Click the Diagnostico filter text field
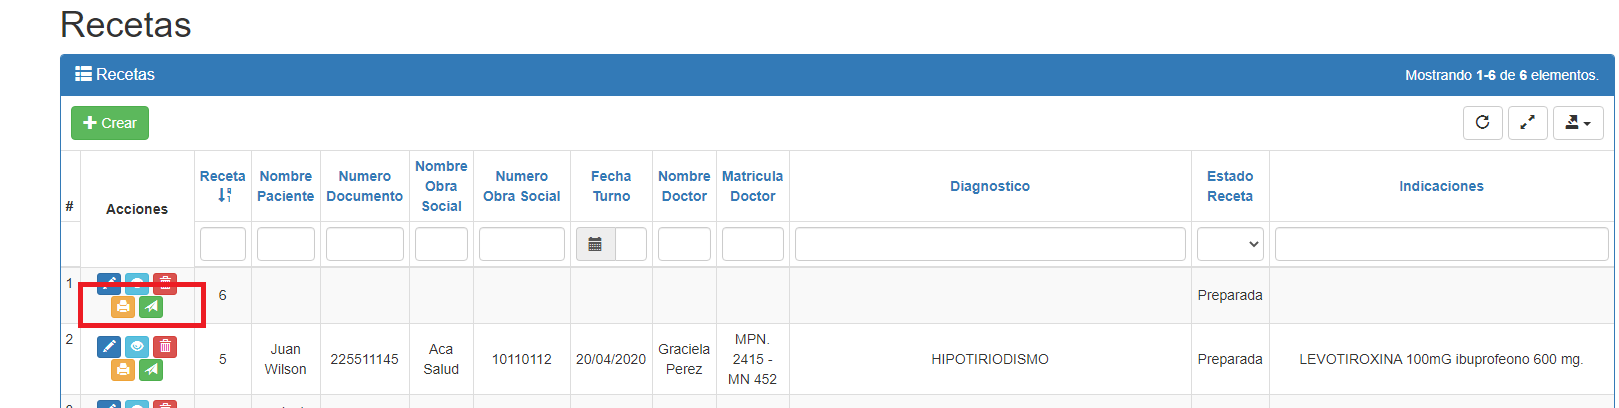The image size is (1619, 408). [x=989, y=244]
